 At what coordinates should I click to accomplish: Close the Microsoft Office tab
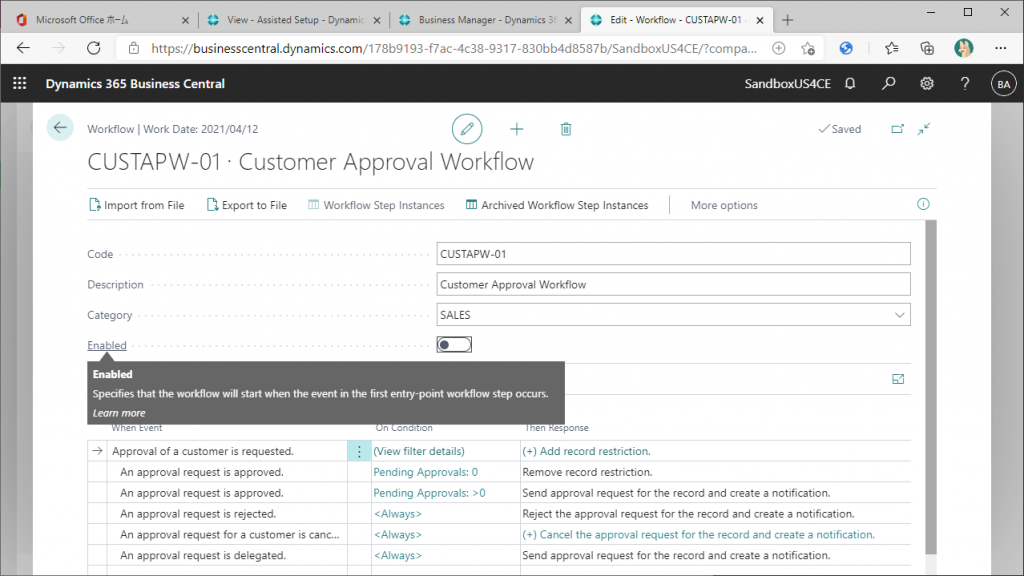(185, 20)
